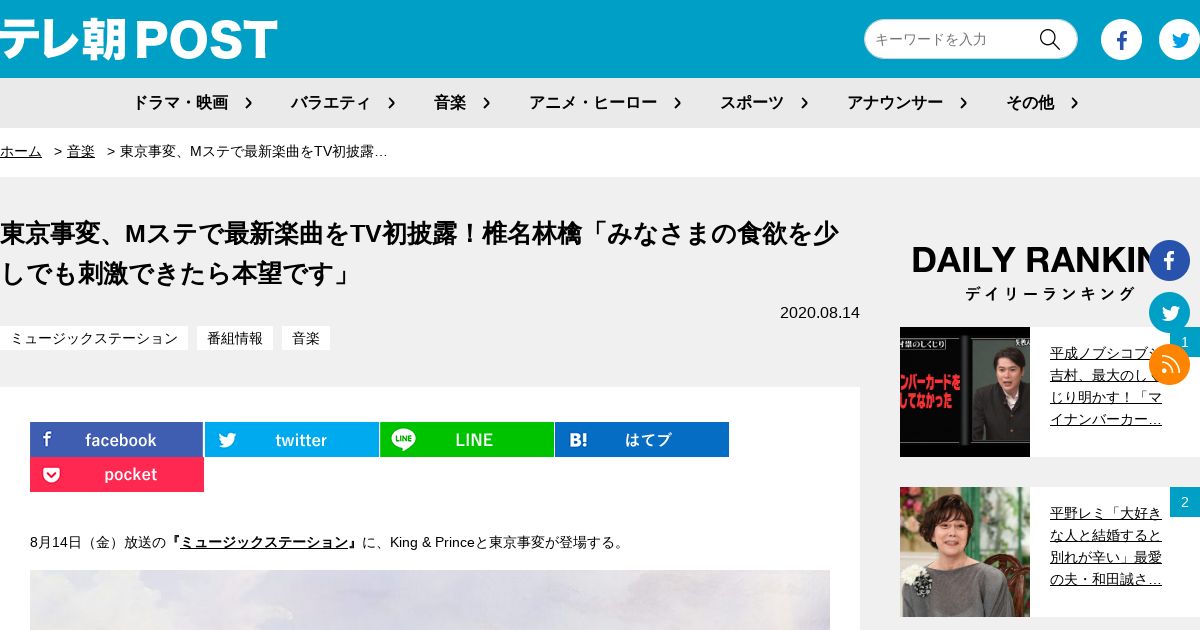Viewport: 1200px width, 630px height.
Task: Open the header Facebook icon
Action: pos(1121,40)
